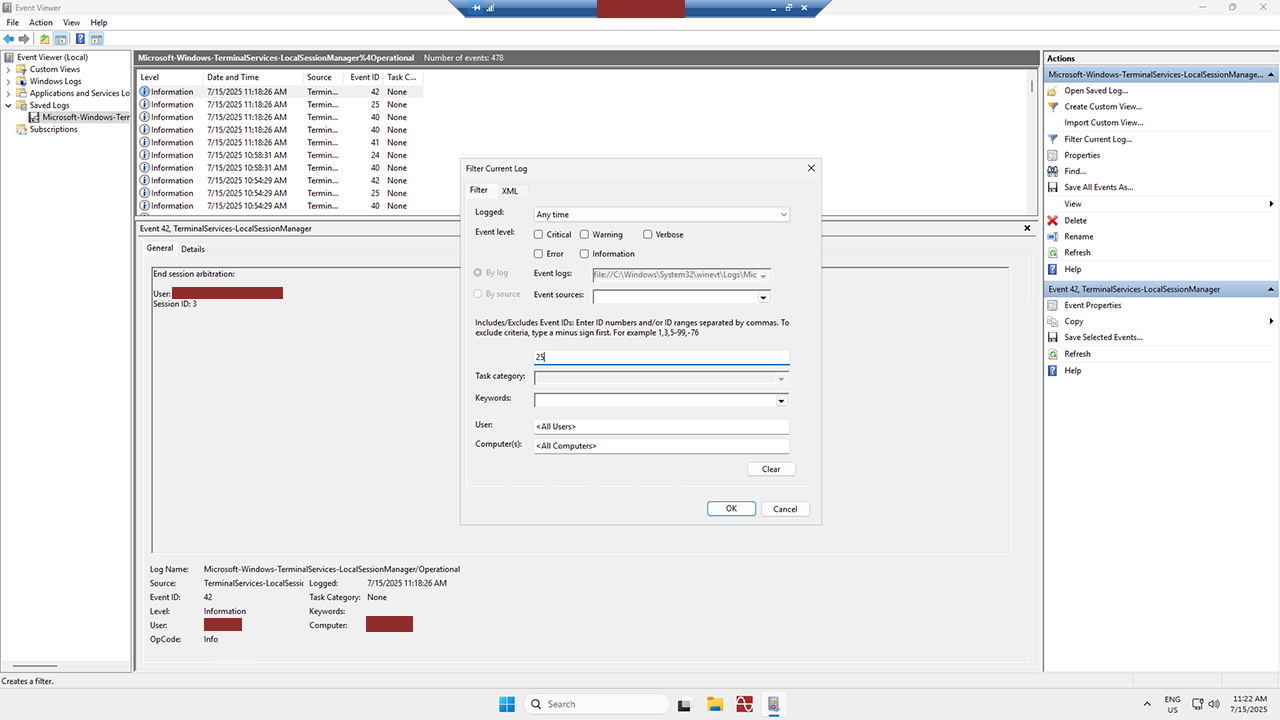This screenshot has width=1280, height=720.
Task: Click the Back arrow in the toolbar
Action: (9, 39)
